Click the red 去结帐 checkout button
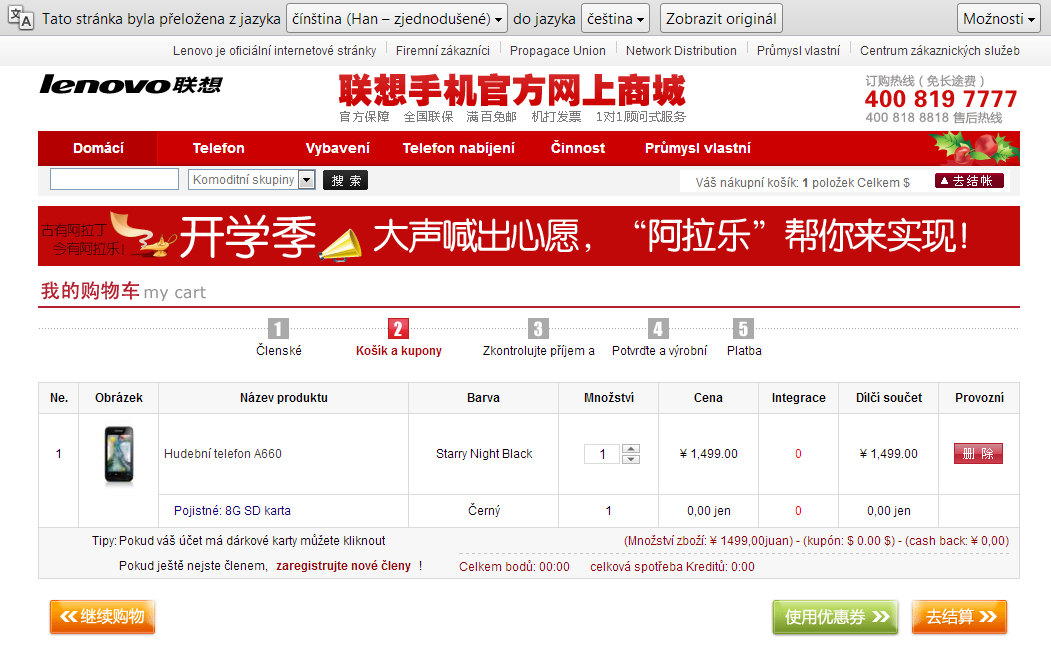Screen dimensions: 1051x649 (969, 181)
